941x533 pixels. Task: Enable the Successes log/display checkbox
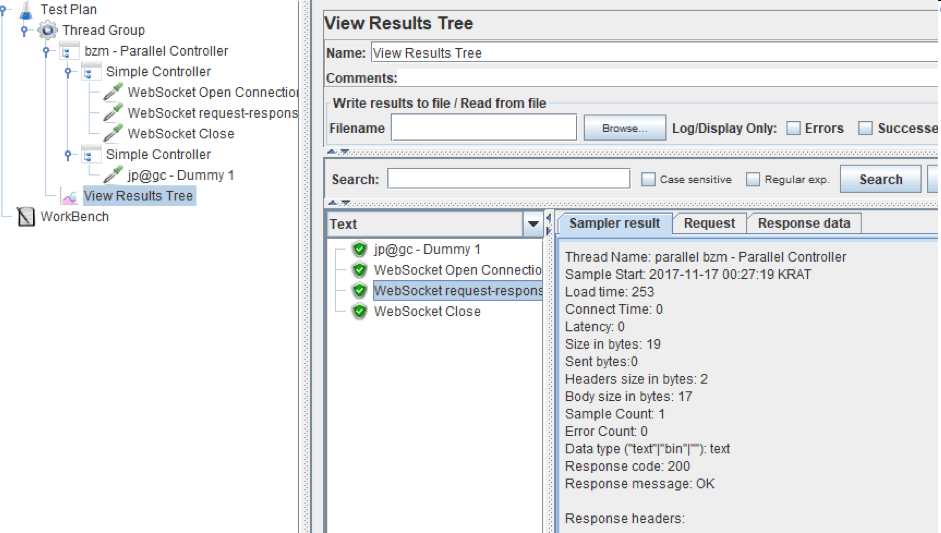tap(865, 128)
